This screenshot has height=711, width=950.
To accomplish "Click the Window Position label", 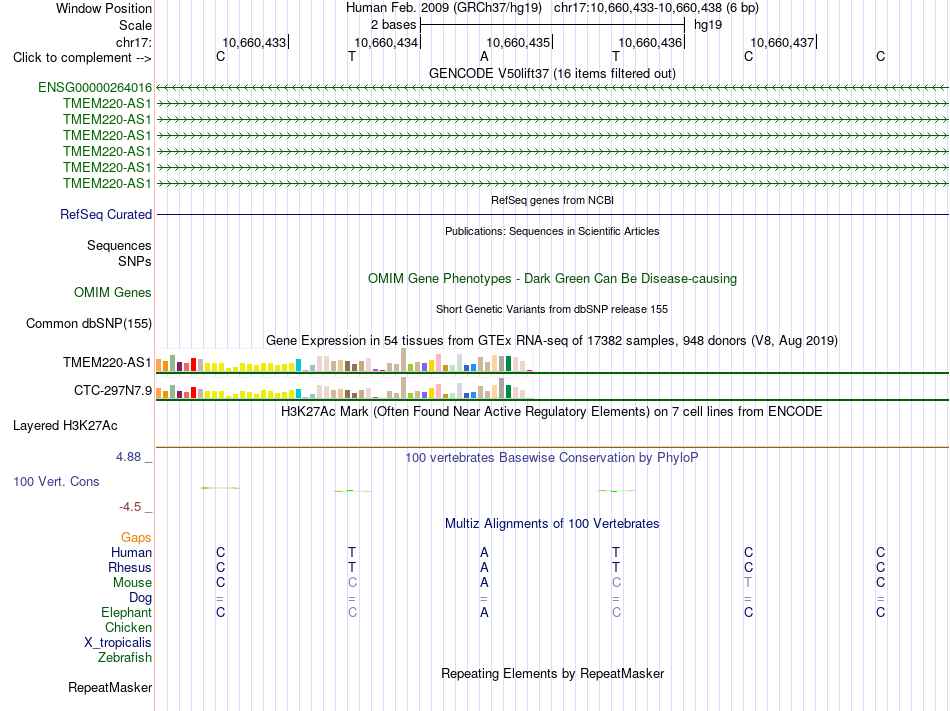I will (x=104, y=8).
